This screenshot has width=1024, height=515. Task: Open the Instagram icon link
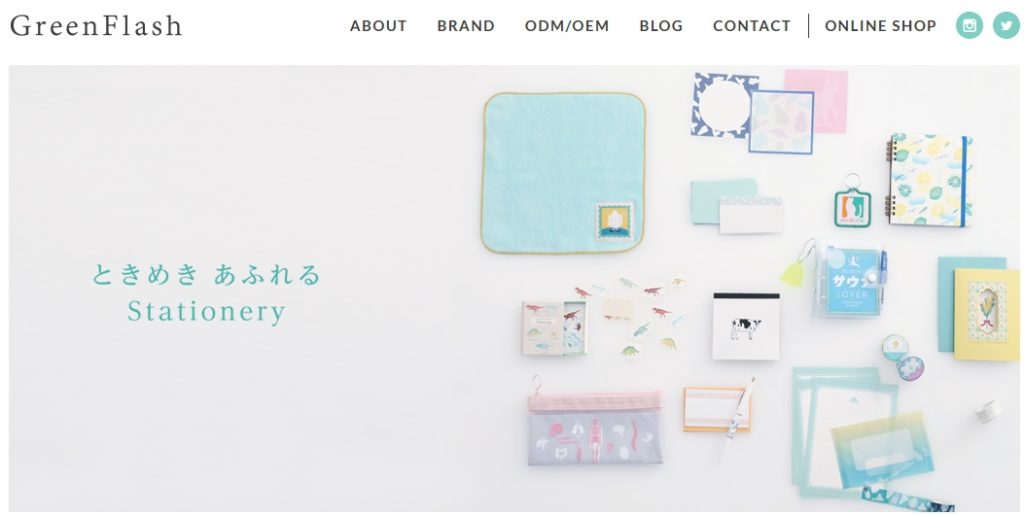coord(969,25)
